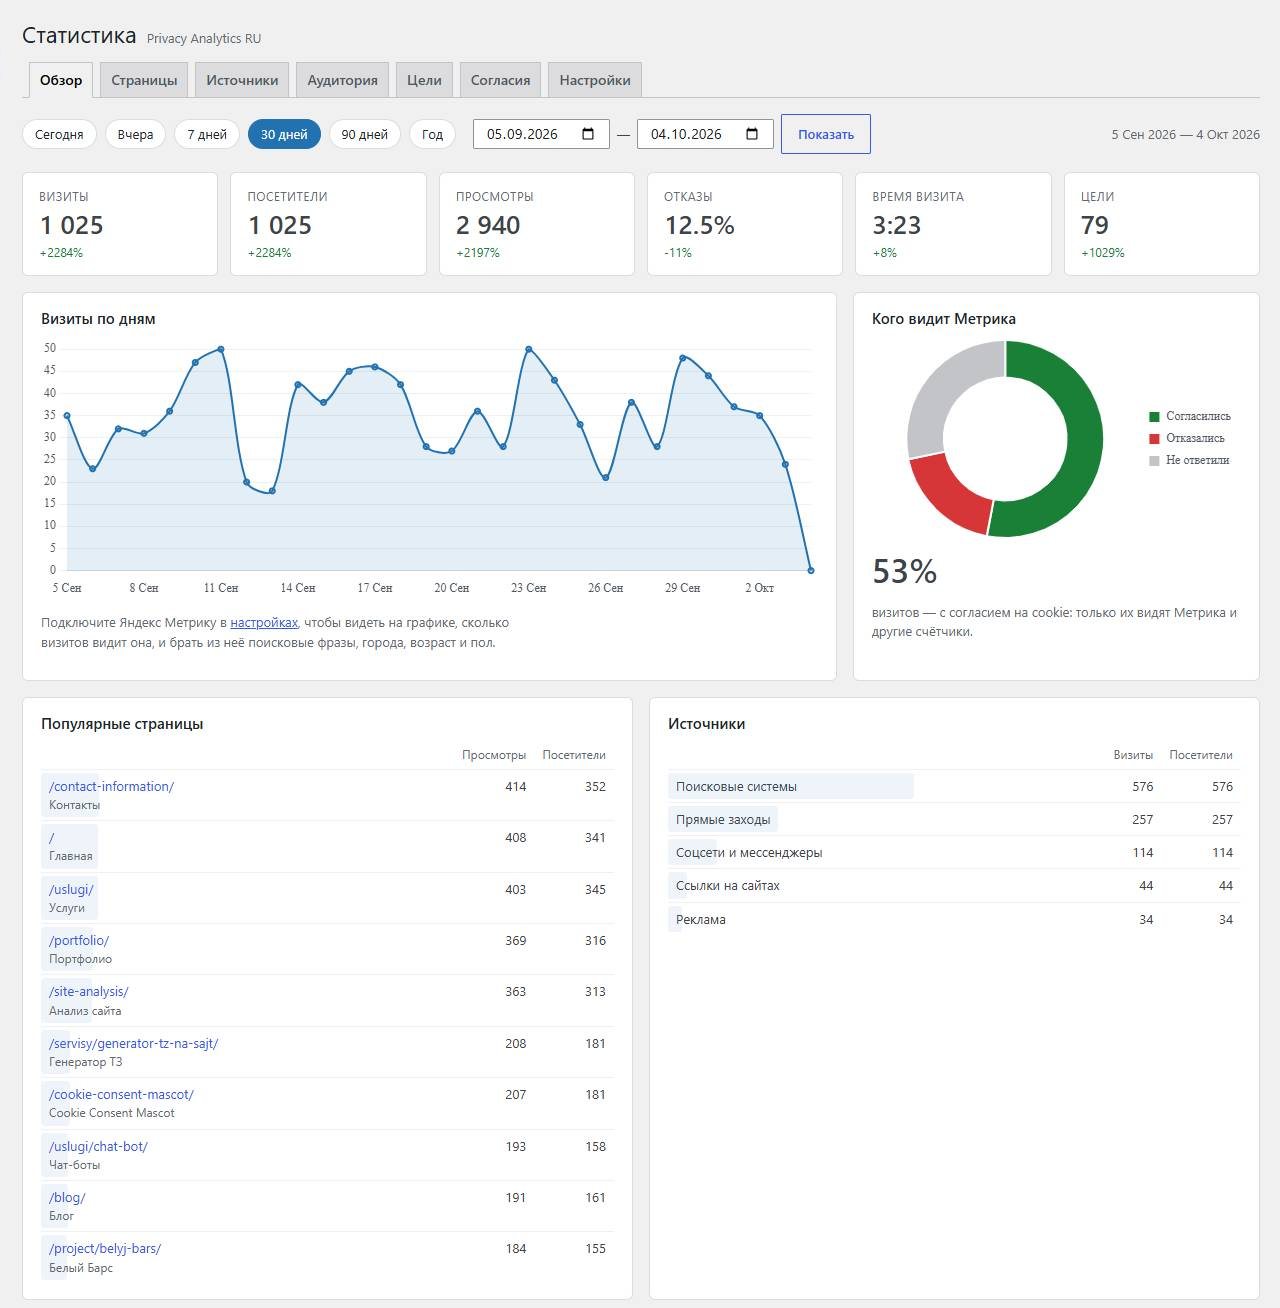Open the /project/belyj-bars/ page link
The height and width of the screenshot is (1308, 1280).
click(105, 1249)
